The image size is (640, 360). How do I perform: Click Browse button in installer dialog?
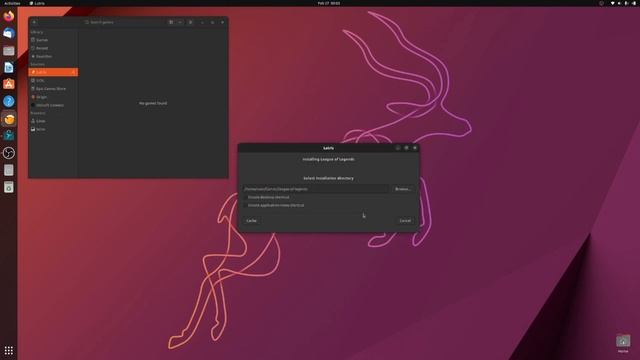click(x=402, y=189)
